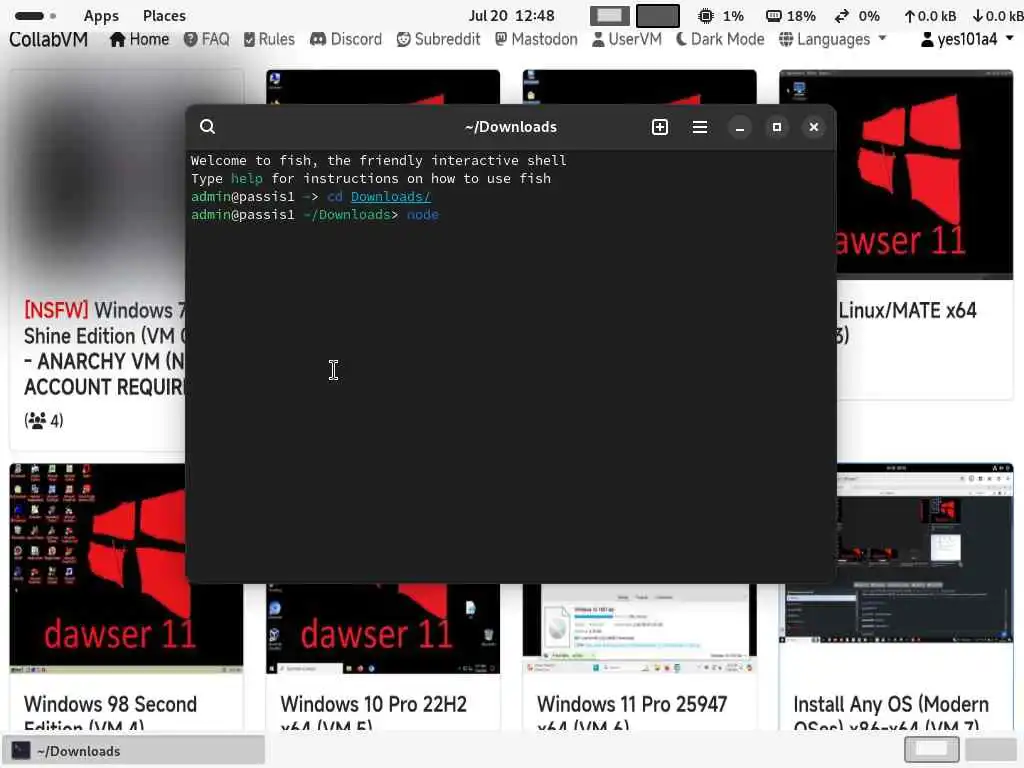The image size is (1024, 768).
Task: Click the Linux/MATE x64 title
Action: [x=907, y=311]
